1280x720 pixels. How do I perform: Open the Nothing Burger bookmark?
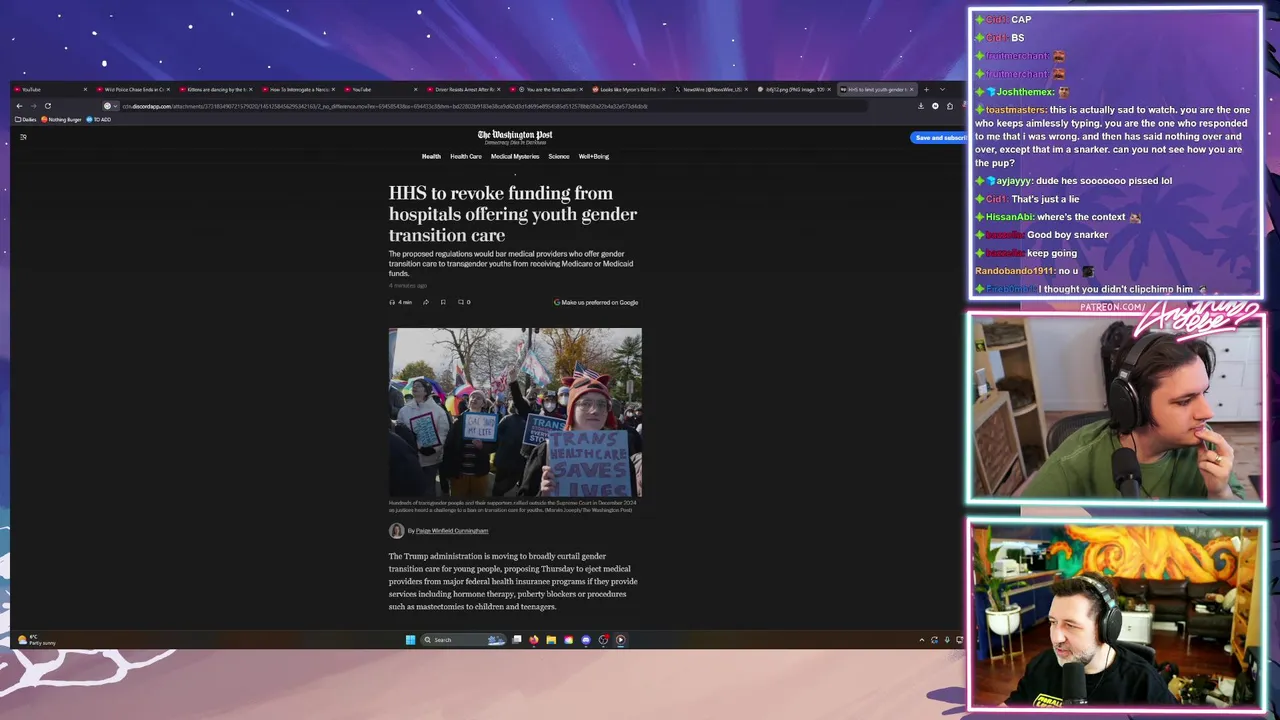[62, 120]
